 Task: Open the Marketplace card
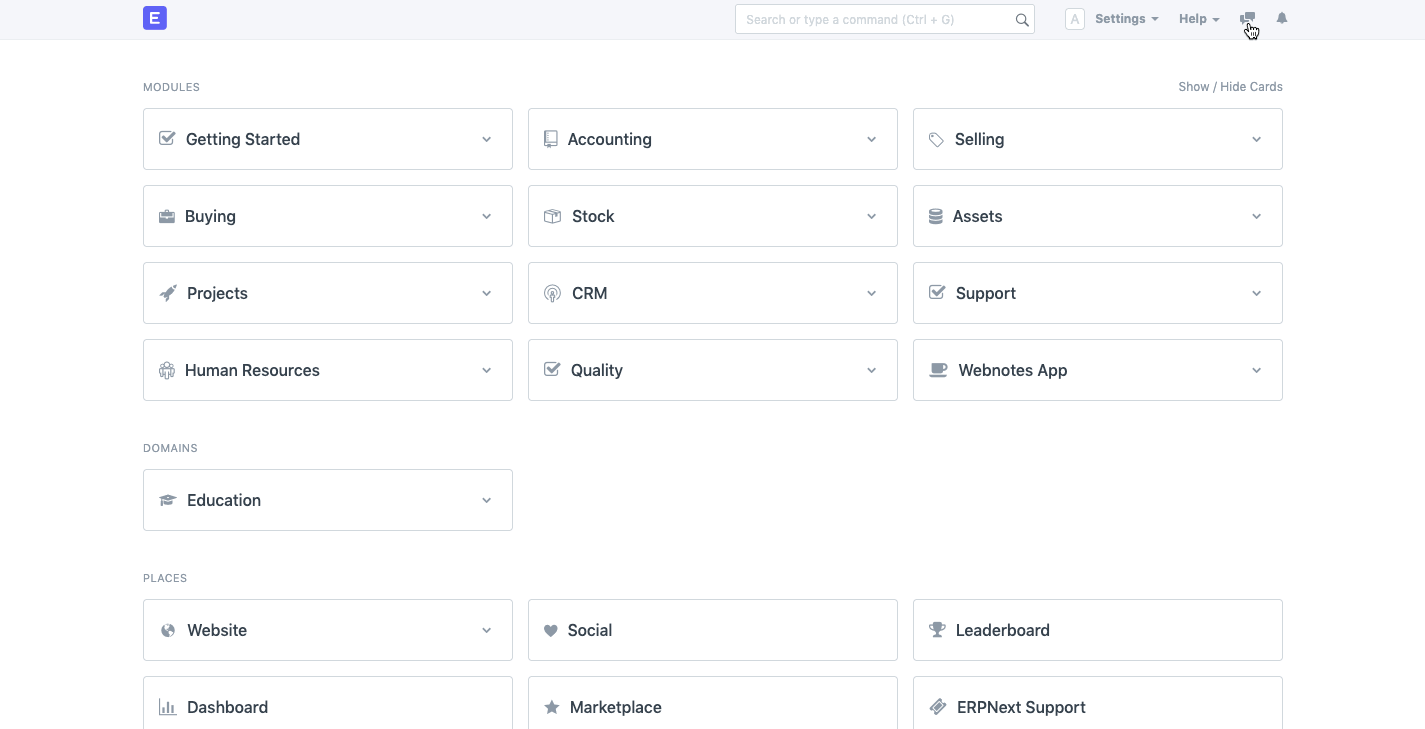click(x=712, y=706)
